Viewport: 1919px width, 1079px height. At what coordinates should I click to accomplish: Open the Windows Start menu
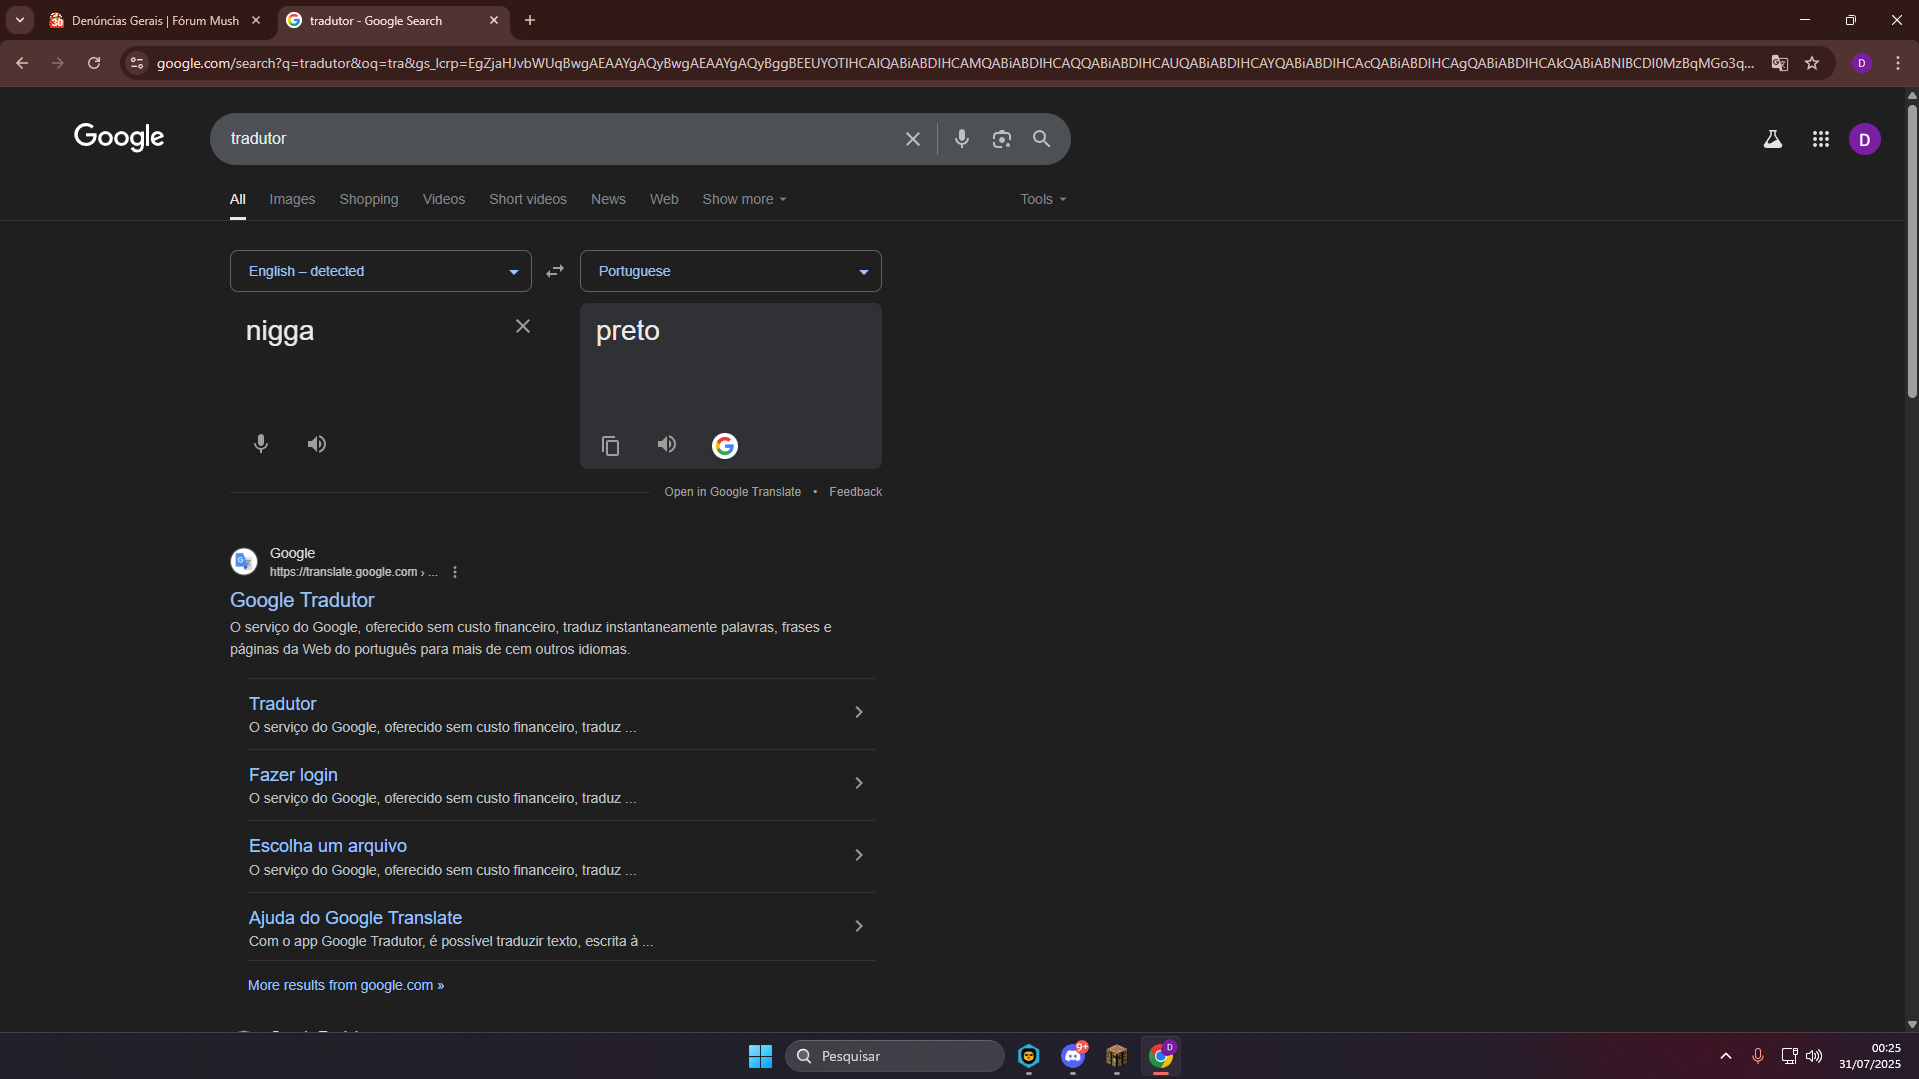[760, 1056]
